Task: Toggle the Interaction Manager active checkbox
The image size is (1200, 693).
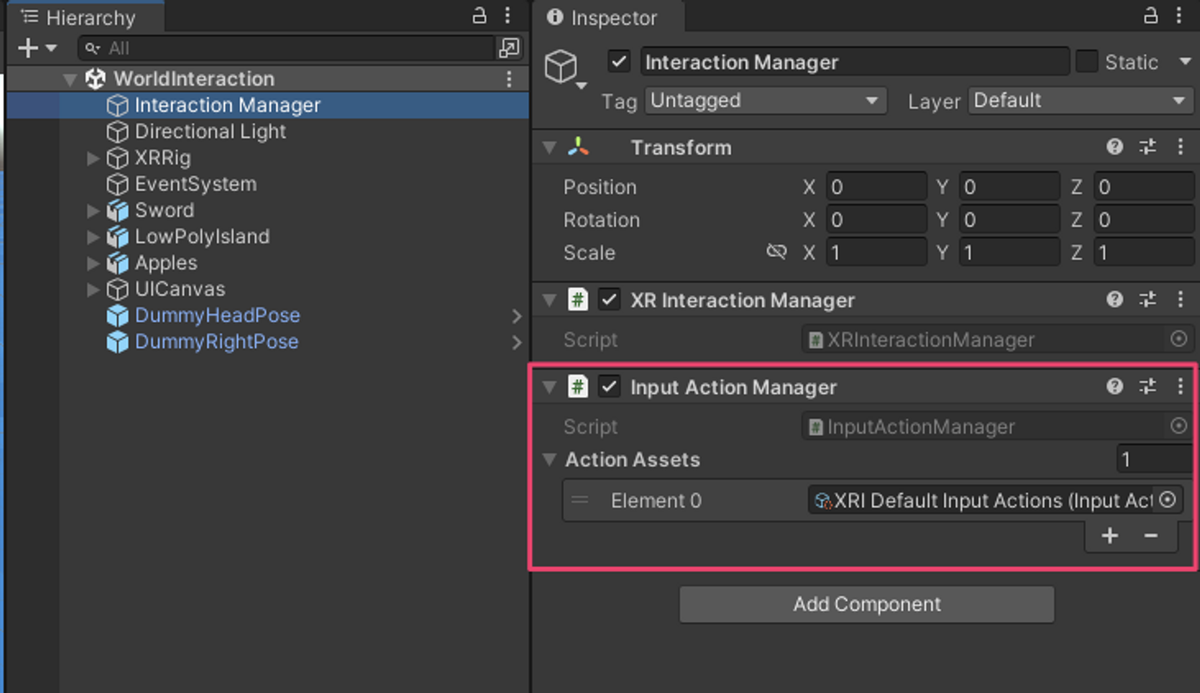Action: coord(619,62)
